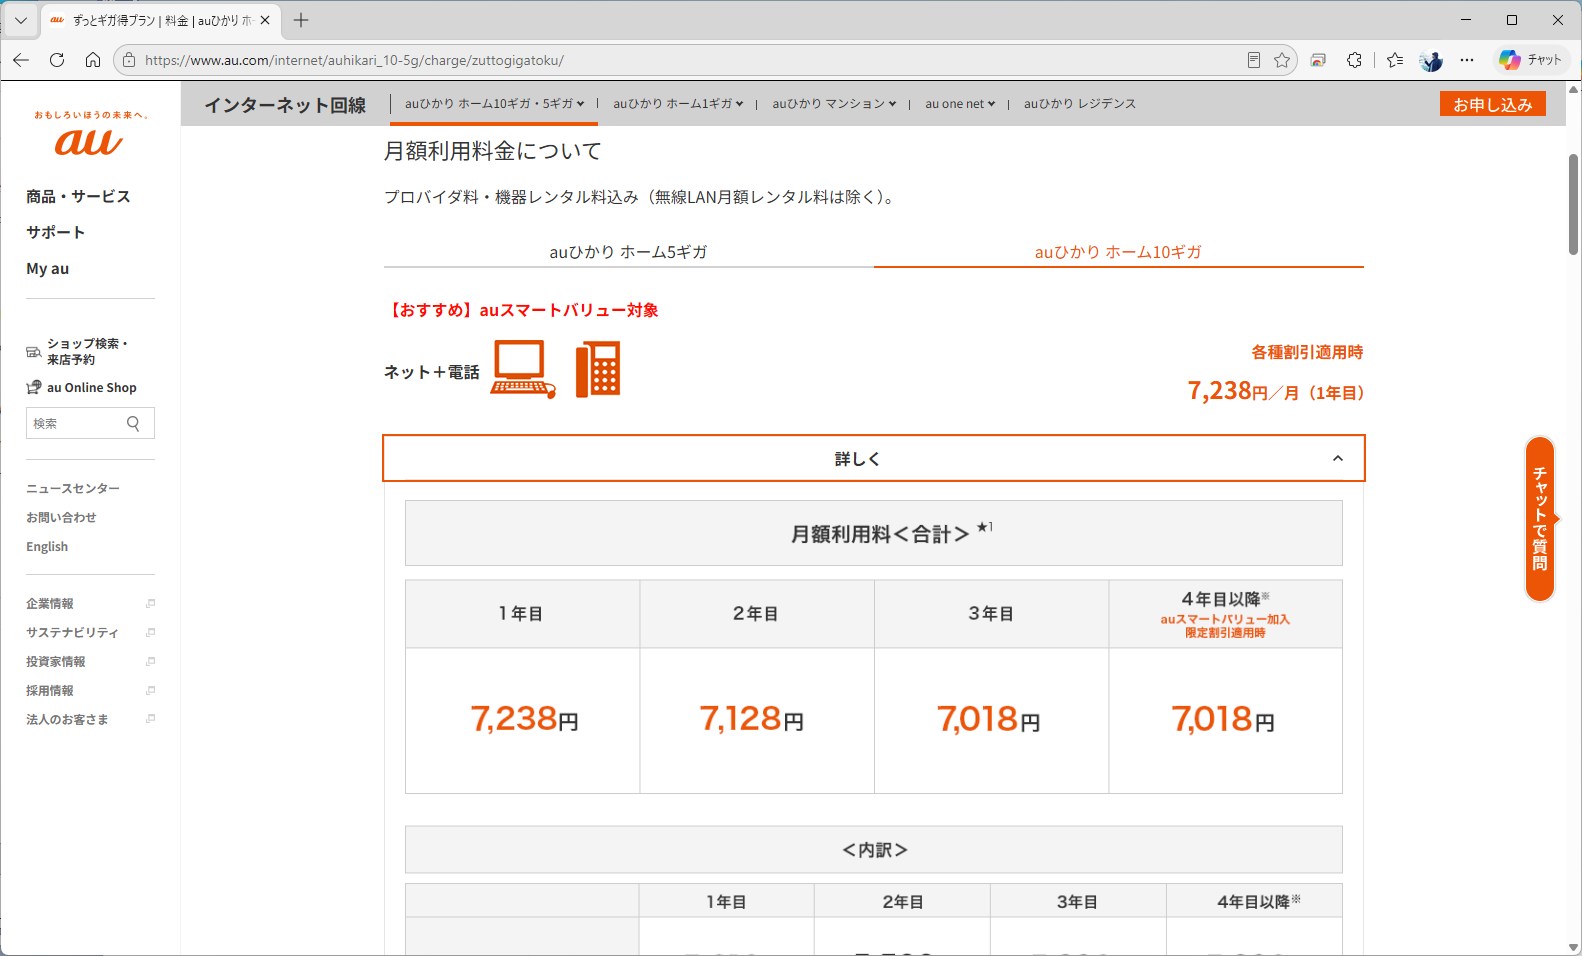The width and height of the screenshot is (1582, 956).
Task: Add this page to favorites star
Action: (1282, 60)
